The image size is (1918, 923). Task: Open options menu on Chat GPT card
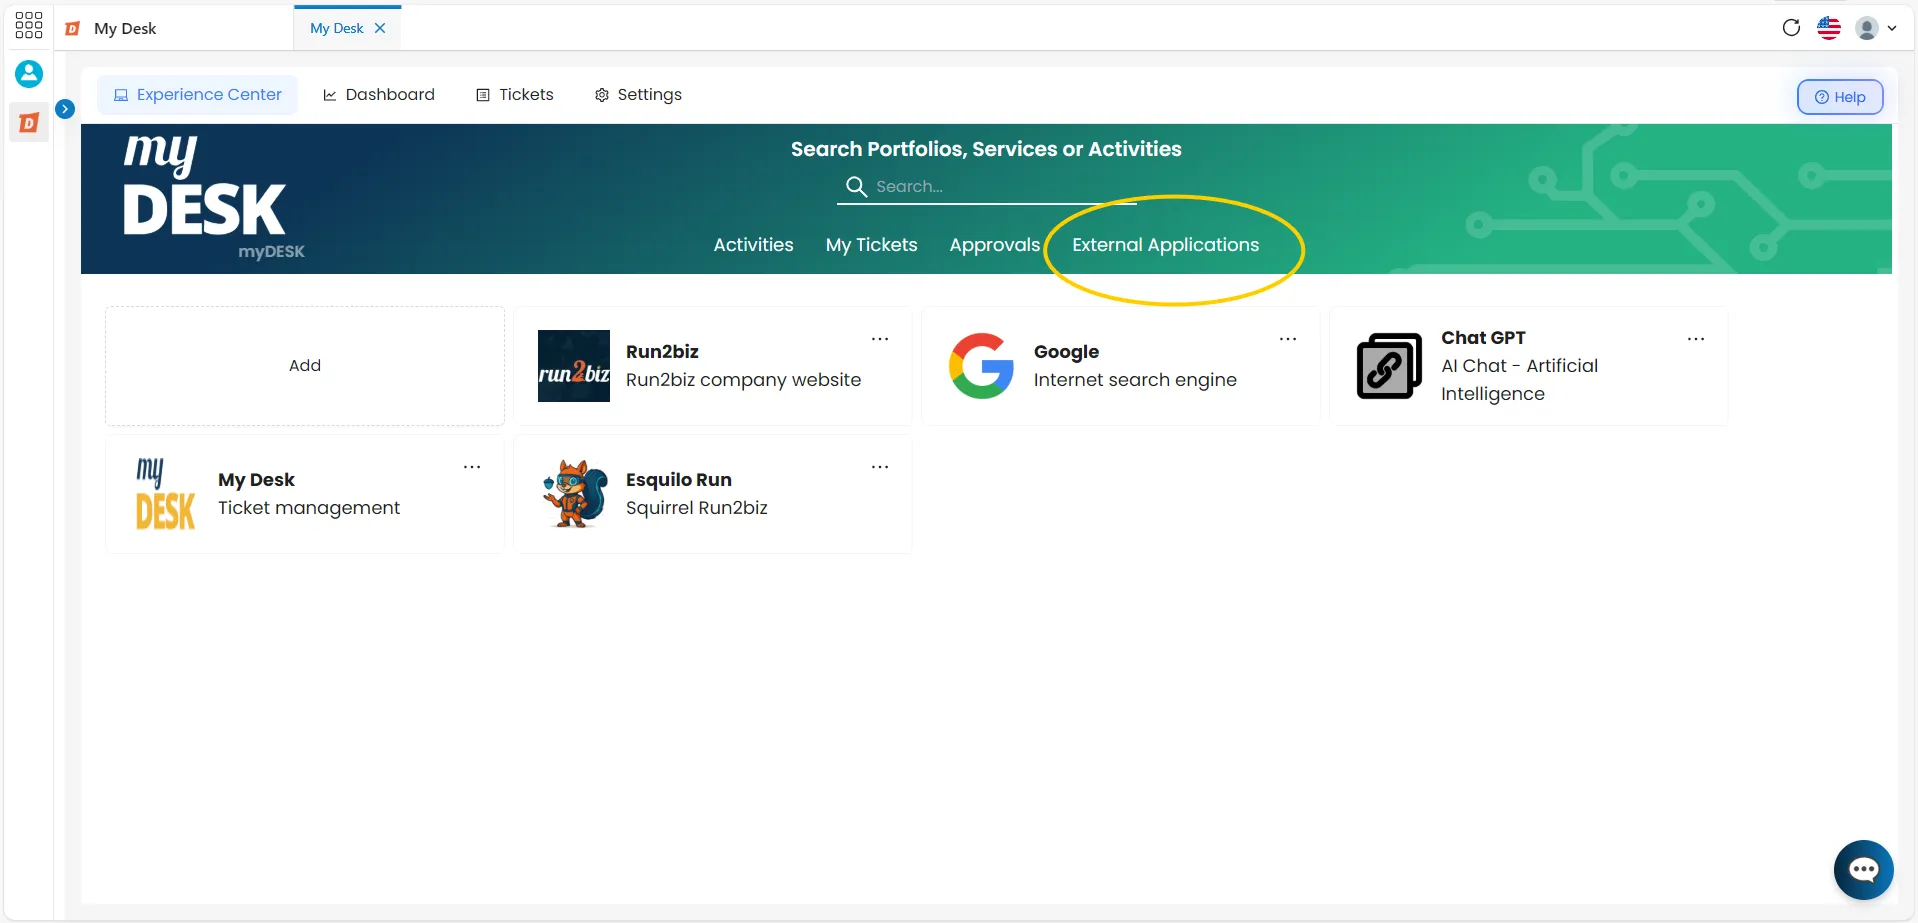click(x=1696, y=339)
